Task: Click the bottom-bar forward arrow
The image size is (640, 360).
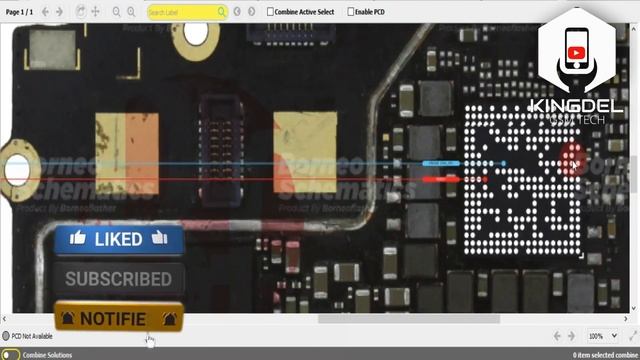Action: [x=571, y=336]
